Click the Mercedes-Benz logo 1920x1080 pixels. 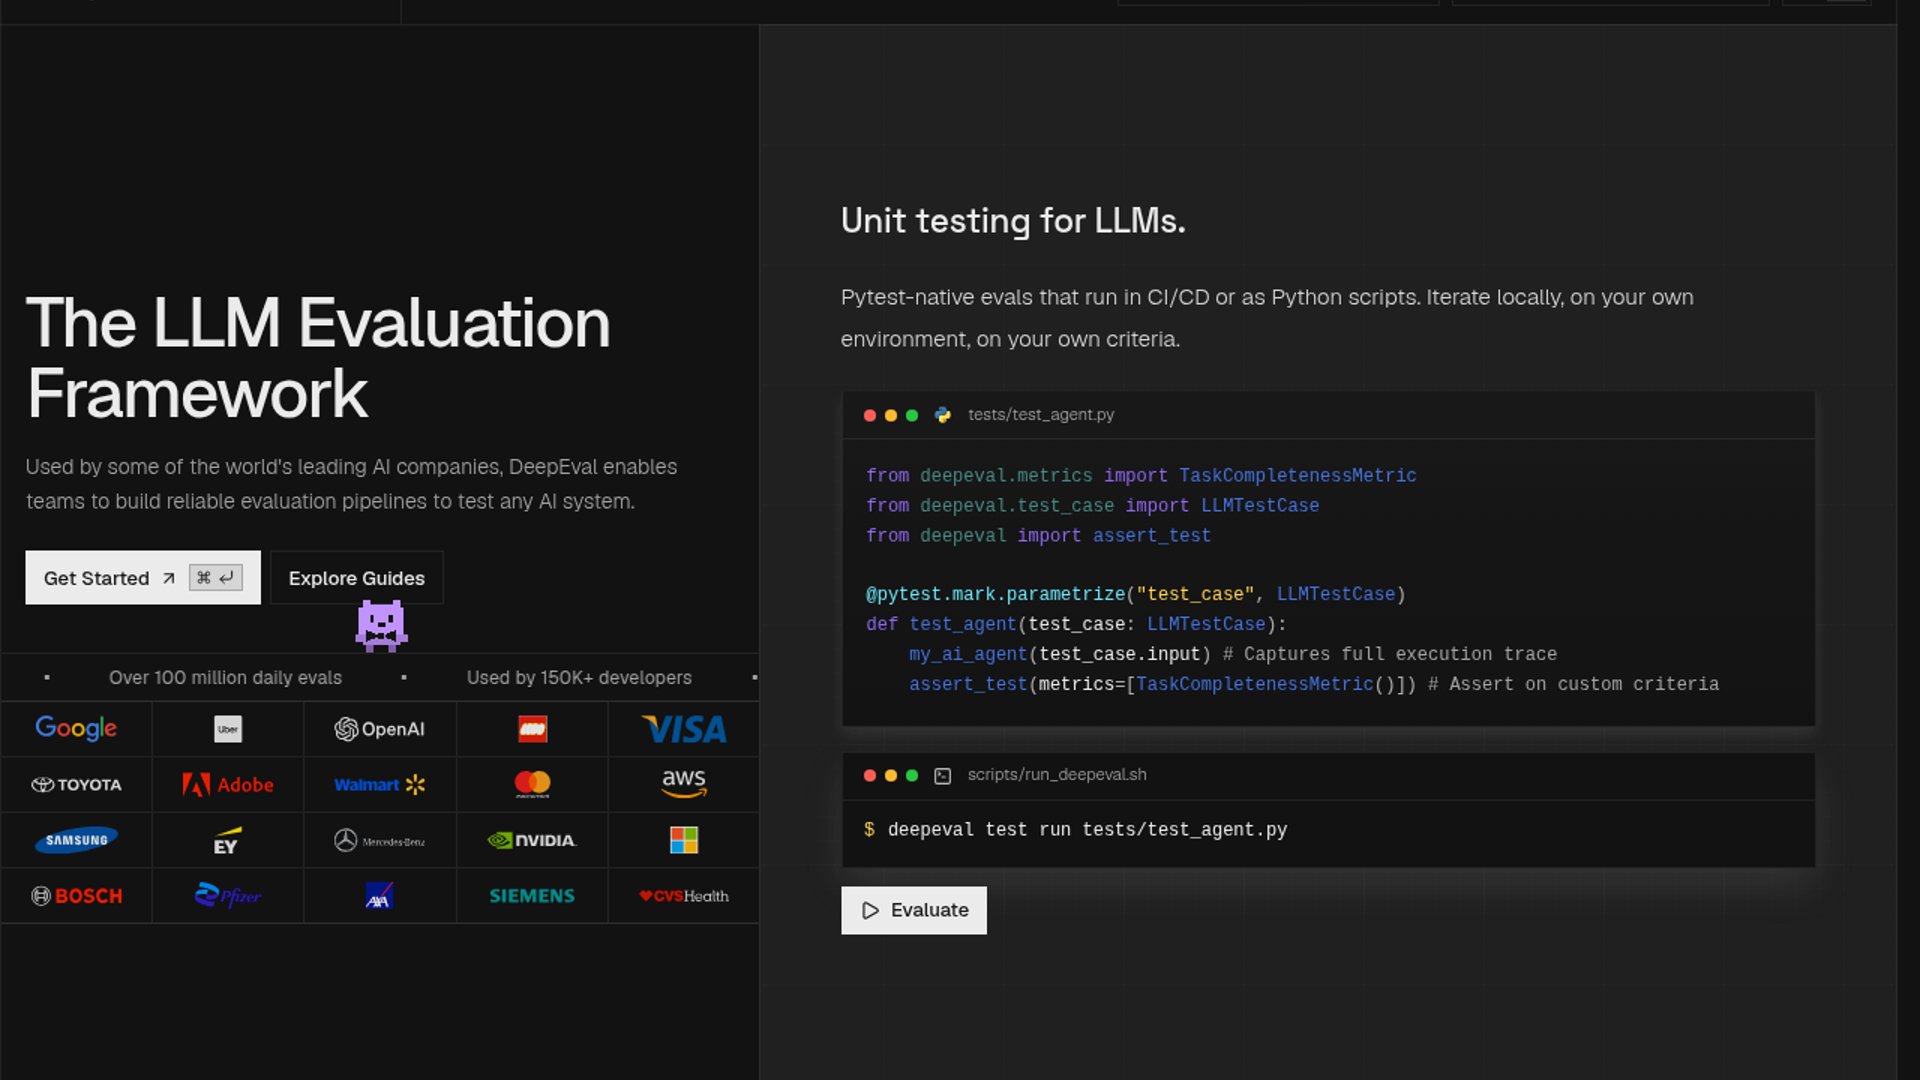(x=380, y=841)
